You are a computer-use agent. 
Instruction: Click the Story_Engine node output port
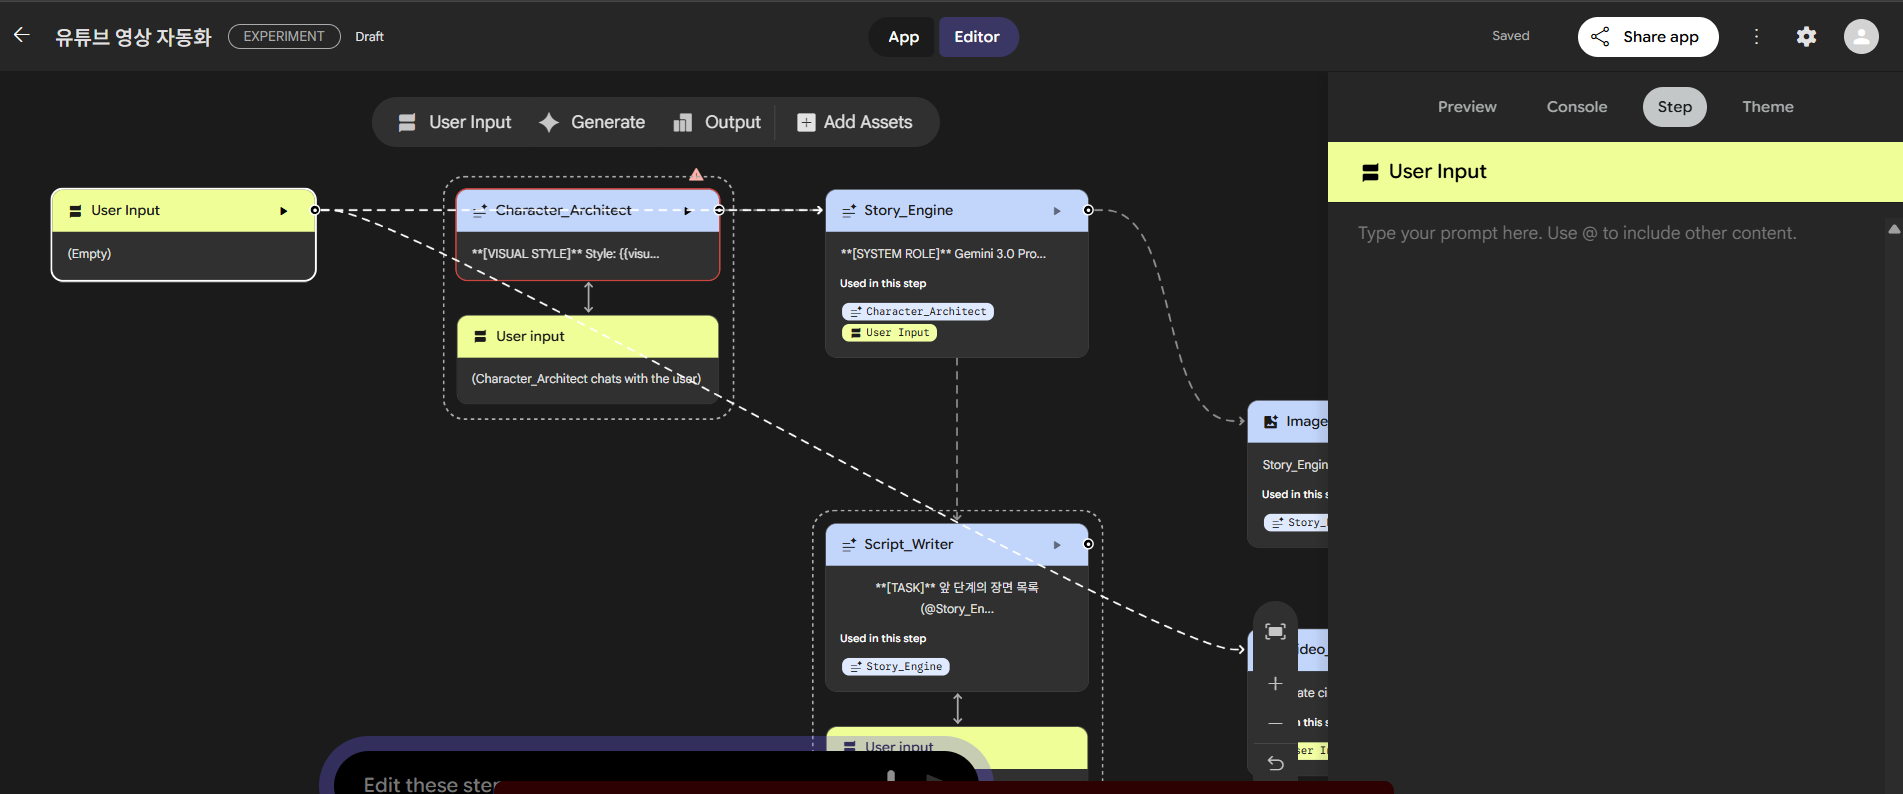coord(1088,210)
